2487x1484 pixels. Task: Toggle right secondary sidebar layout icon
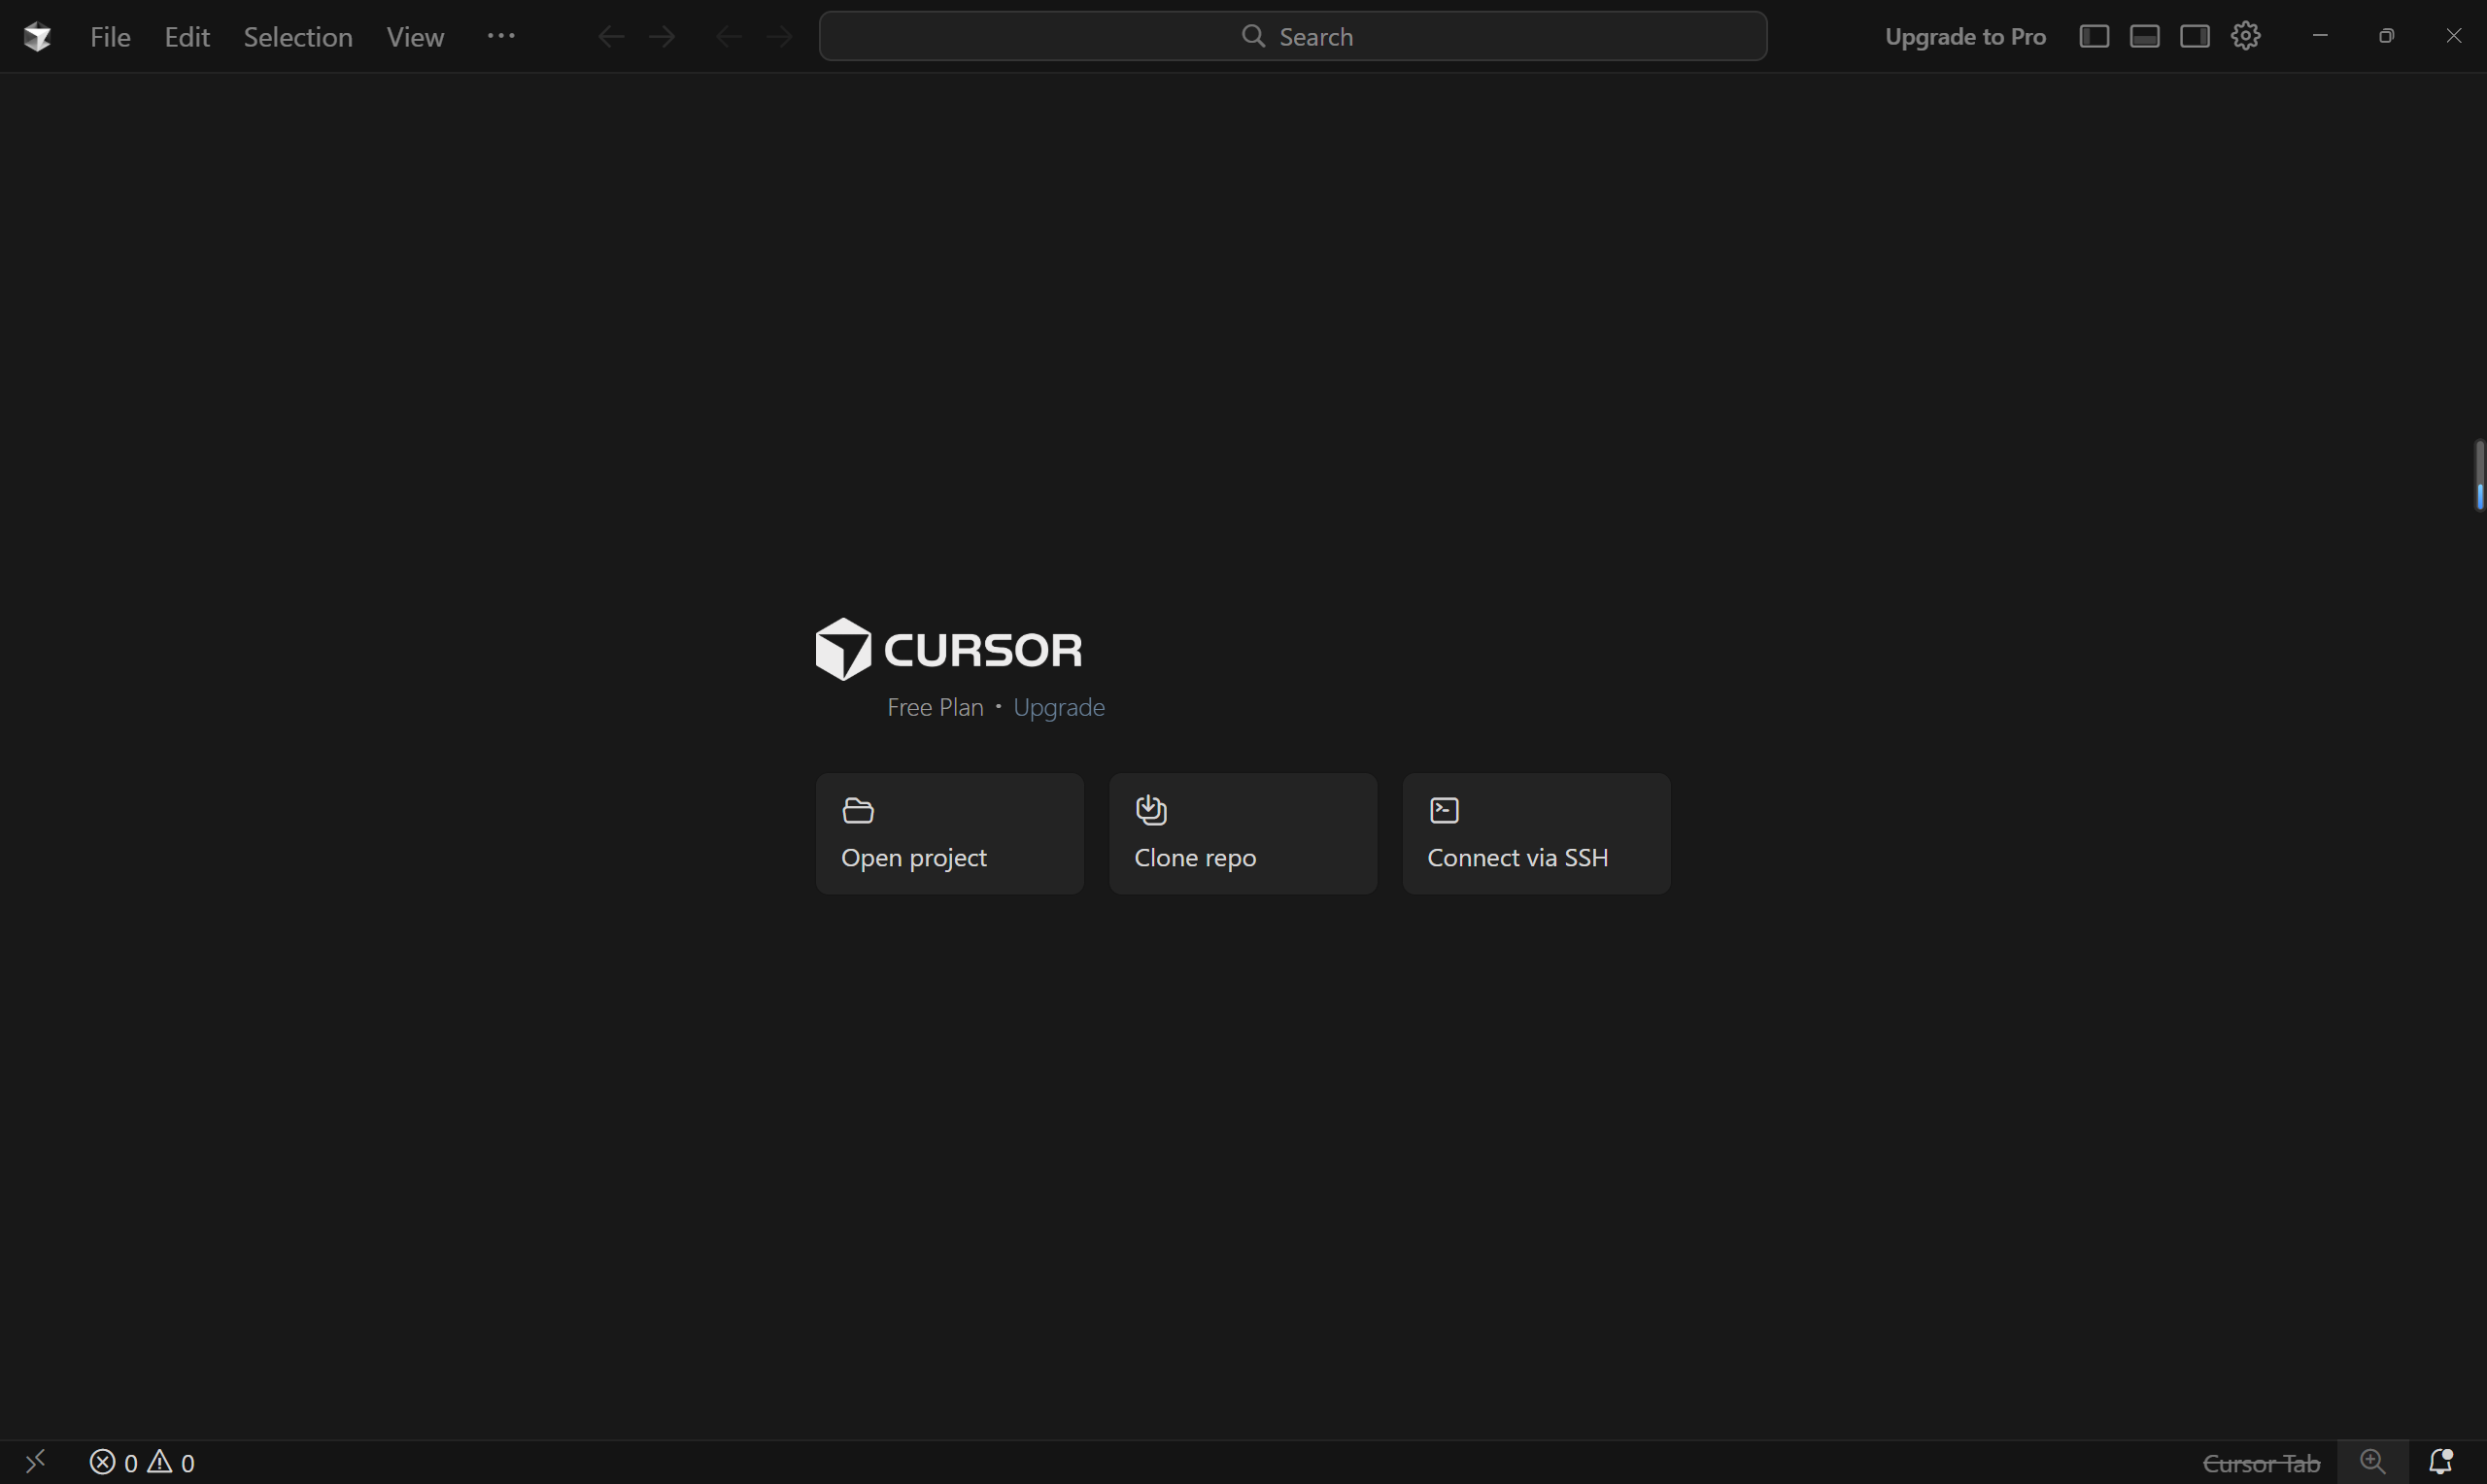pos(2195,36)
